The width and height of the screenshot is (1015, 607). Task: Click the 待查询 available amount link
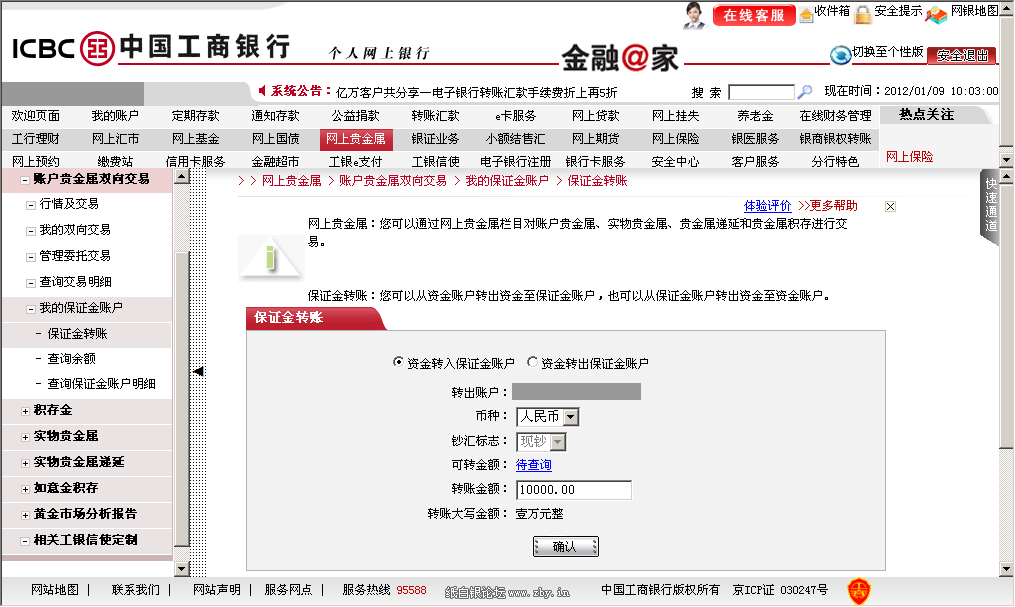[x=533, y=465]
